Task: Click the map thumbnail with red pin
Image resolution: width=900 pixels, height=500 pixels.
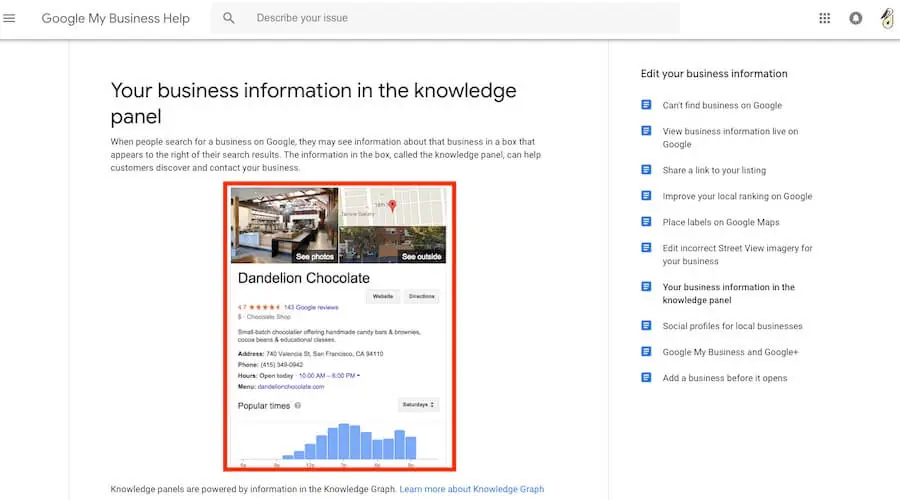Action: pyautogui.click(x=393, y=207)
